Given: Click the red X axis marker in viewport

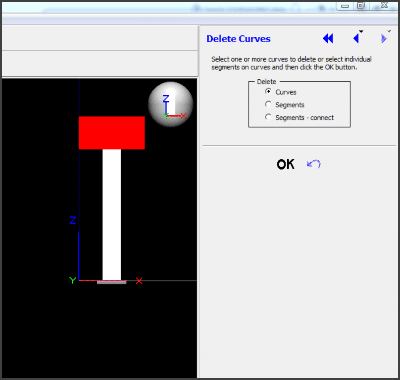Looking at the screenshot, I should (139, 281).
